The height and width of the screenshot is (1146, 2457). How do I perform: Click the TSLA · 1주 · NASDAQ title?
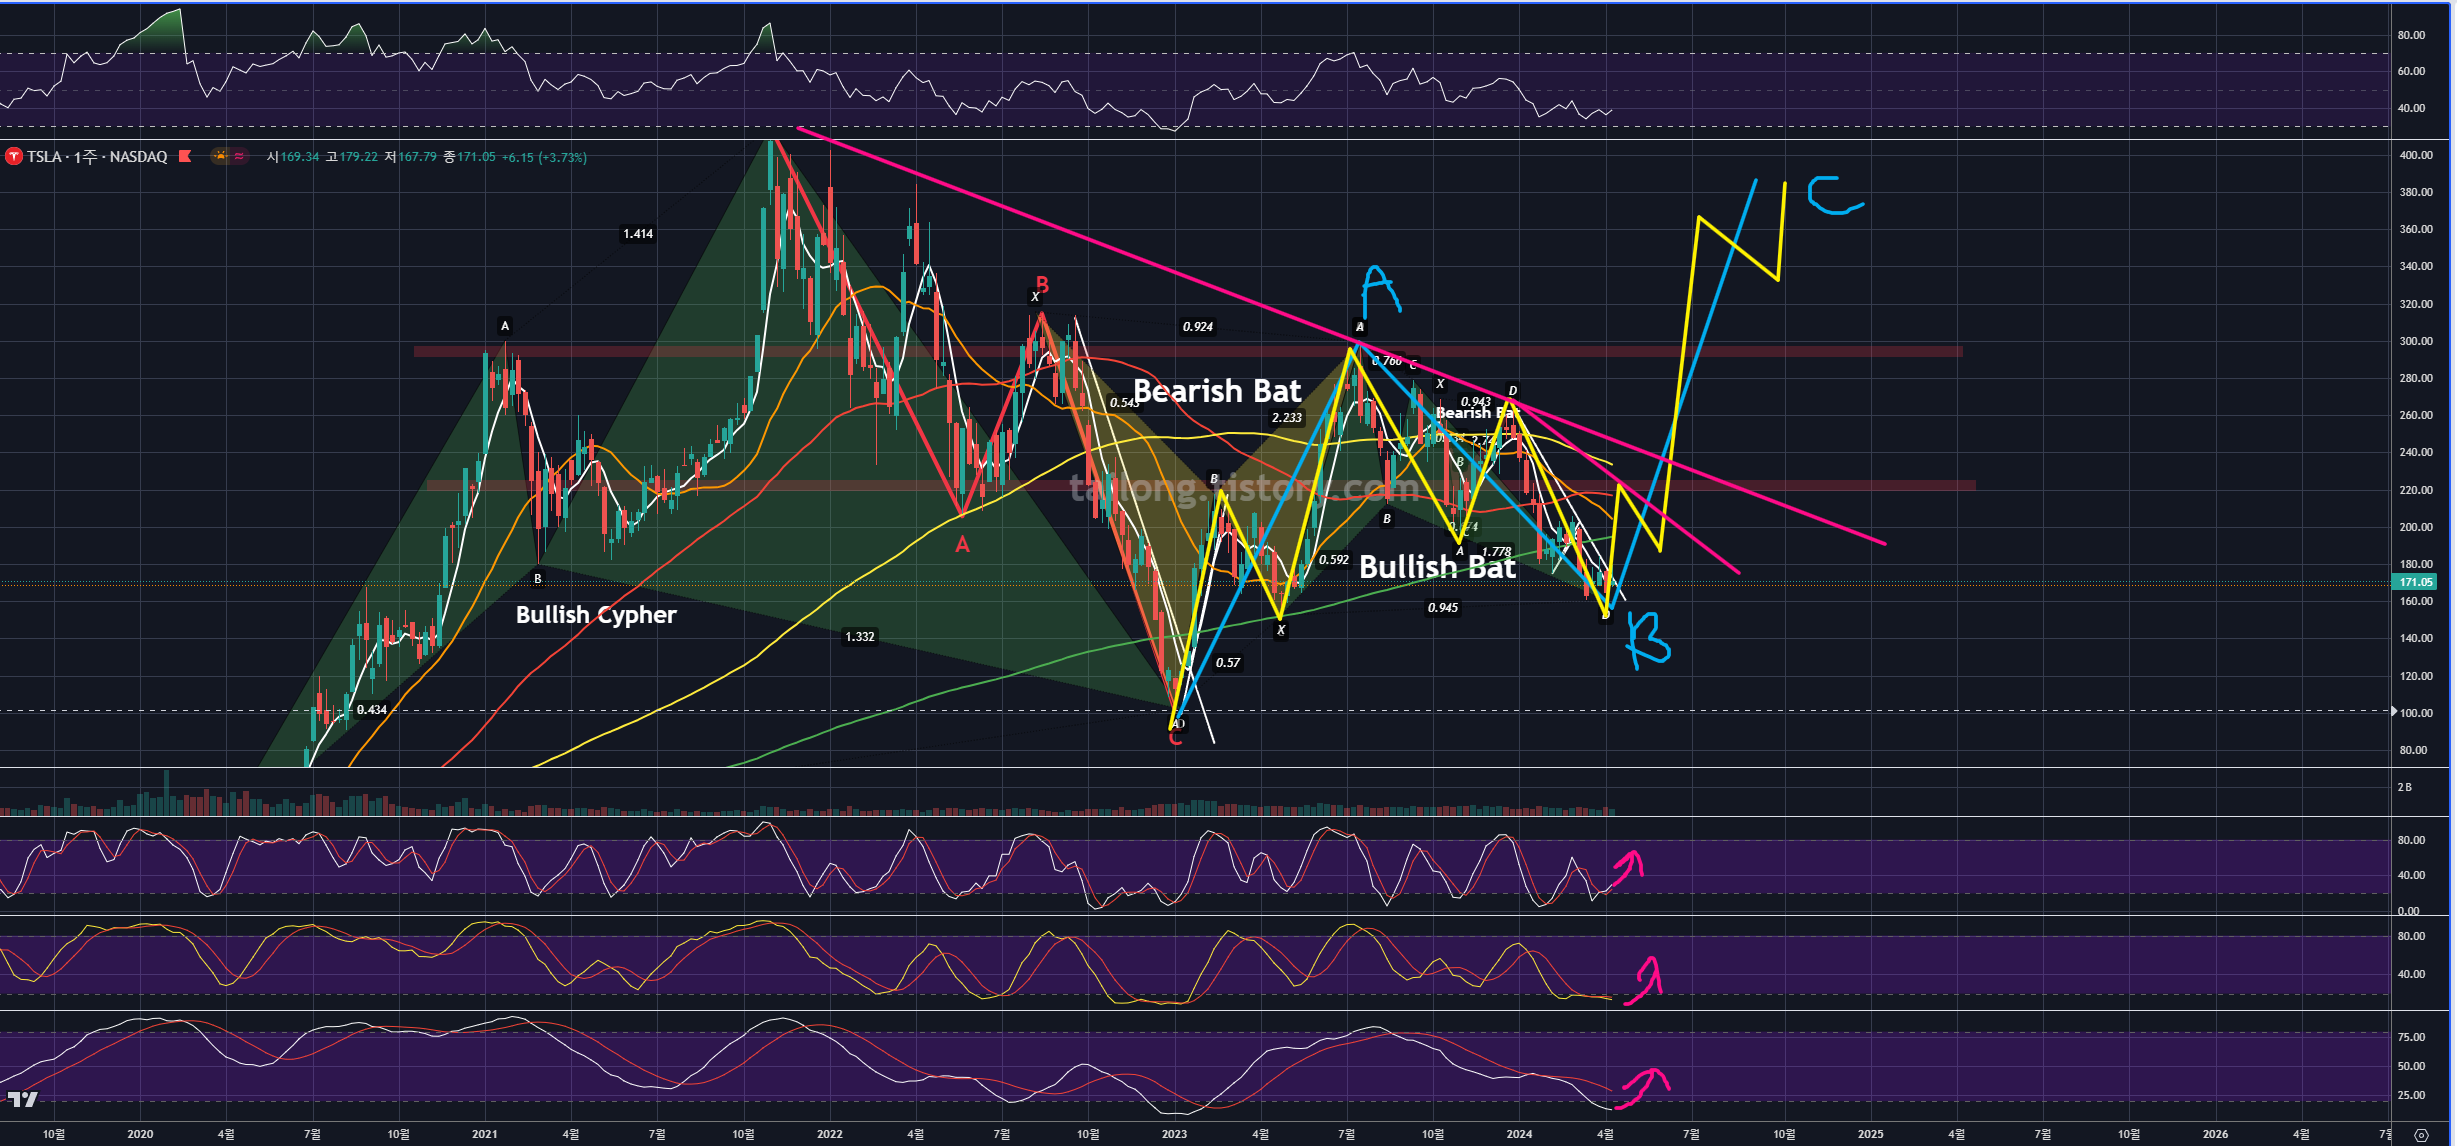click(97, 157)
